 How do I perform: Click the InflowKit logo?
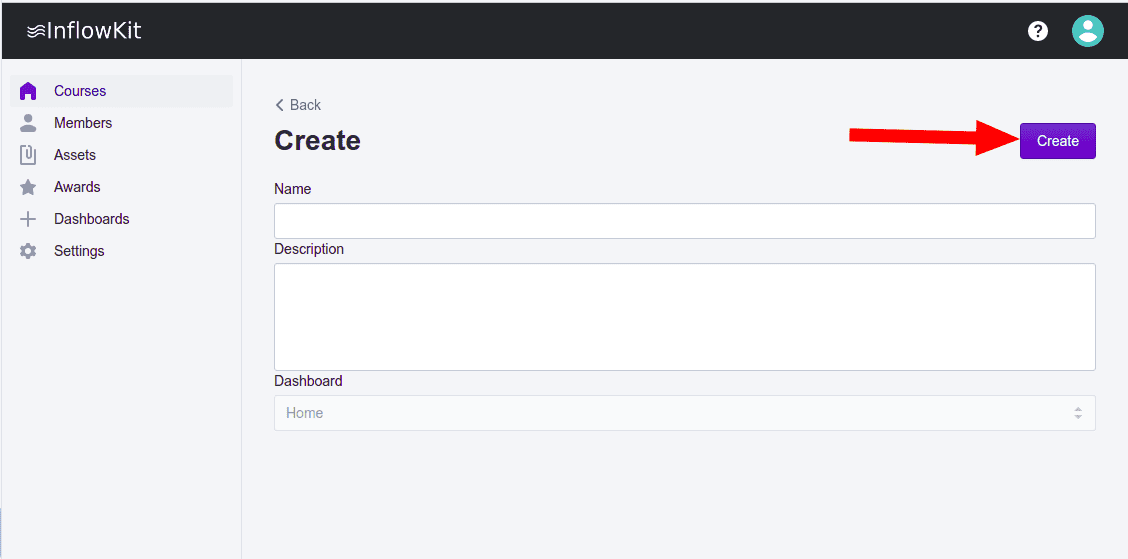pos(84,31)
